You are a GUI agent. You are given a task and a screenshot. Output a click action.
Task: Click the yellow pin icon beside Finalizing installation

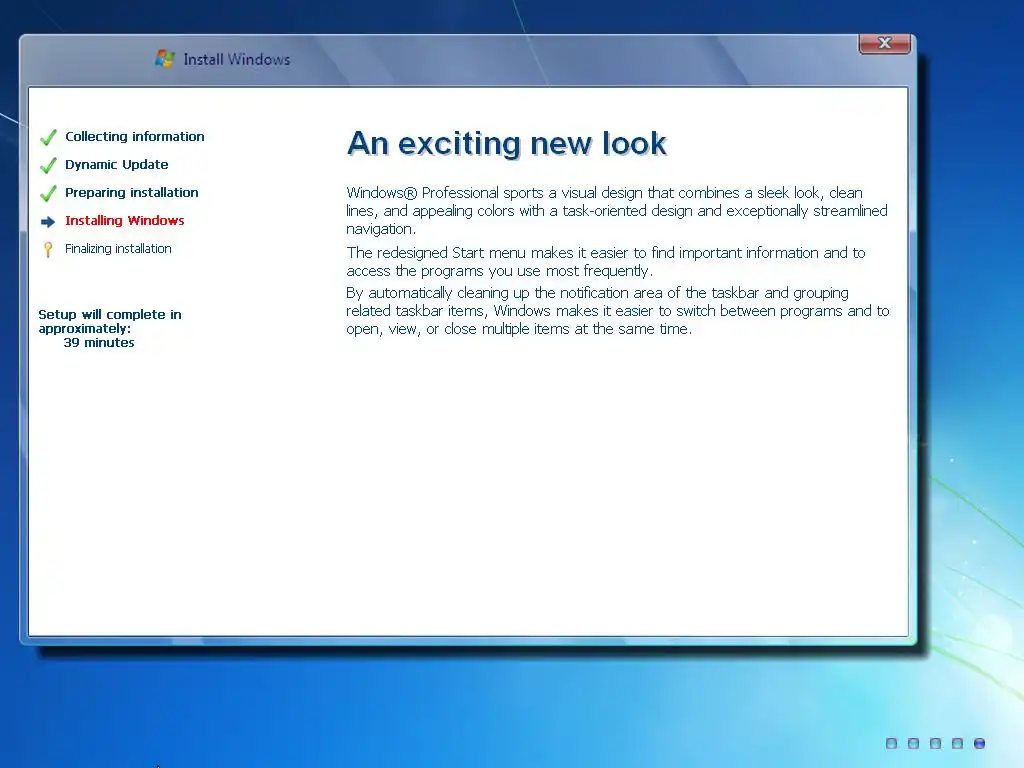[x=48, y=249]
